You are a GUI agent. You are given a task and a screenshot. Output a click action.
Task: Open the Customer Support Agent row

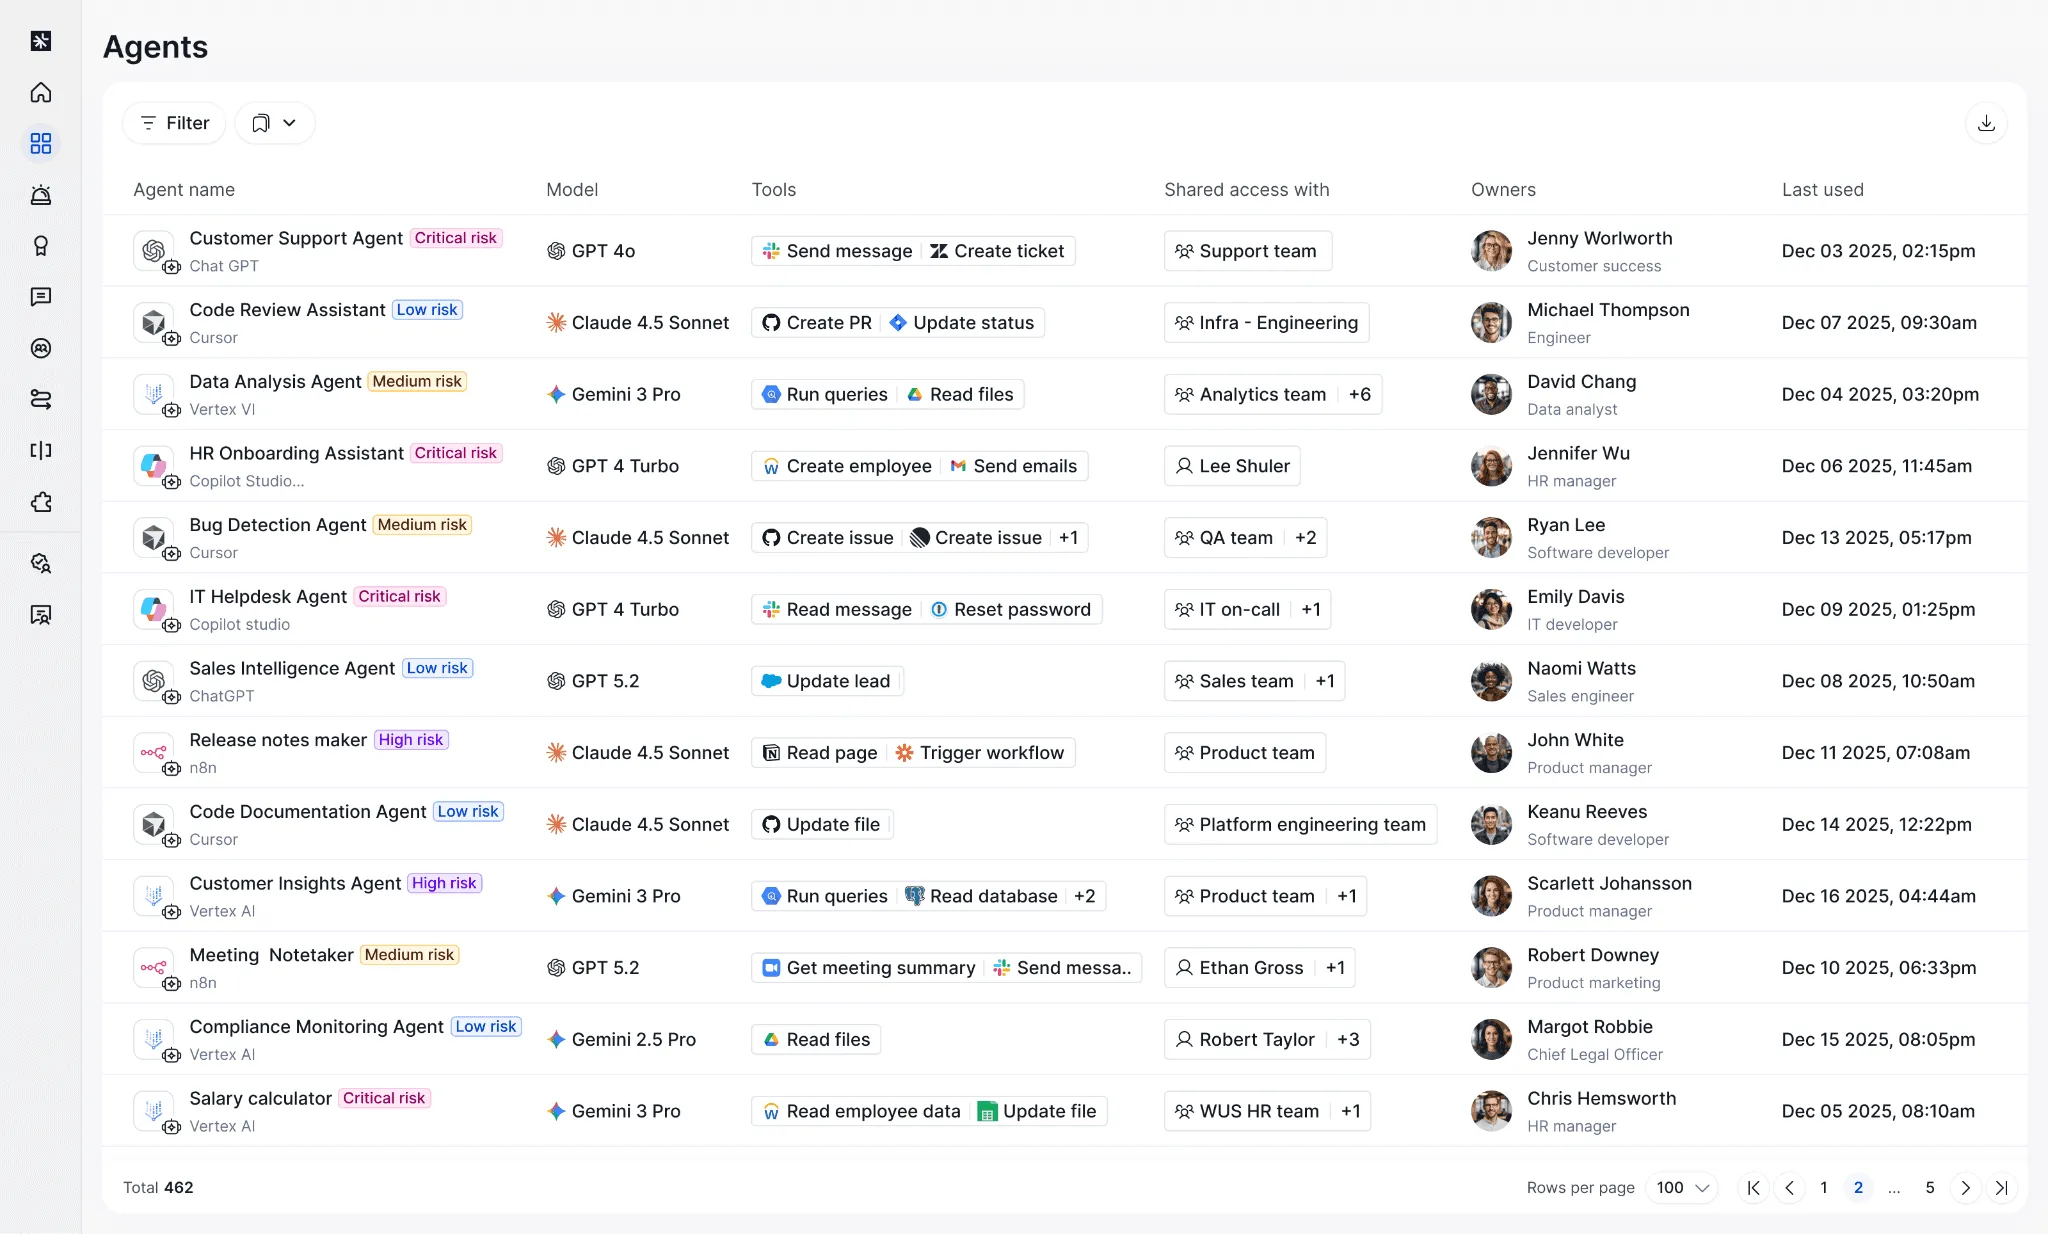point(296,238)
